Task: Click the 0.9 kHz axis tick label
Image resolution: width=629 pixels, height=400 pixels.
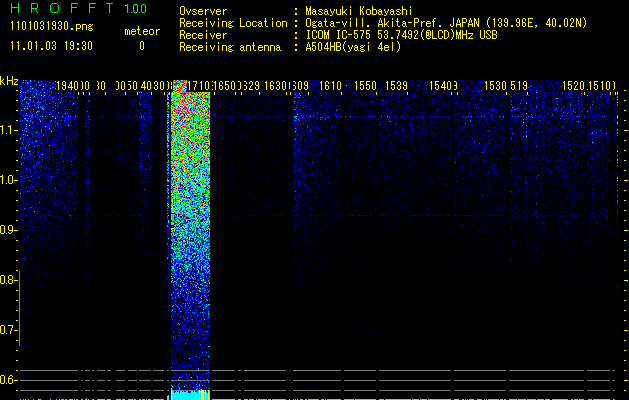Action: pos(8,230)
